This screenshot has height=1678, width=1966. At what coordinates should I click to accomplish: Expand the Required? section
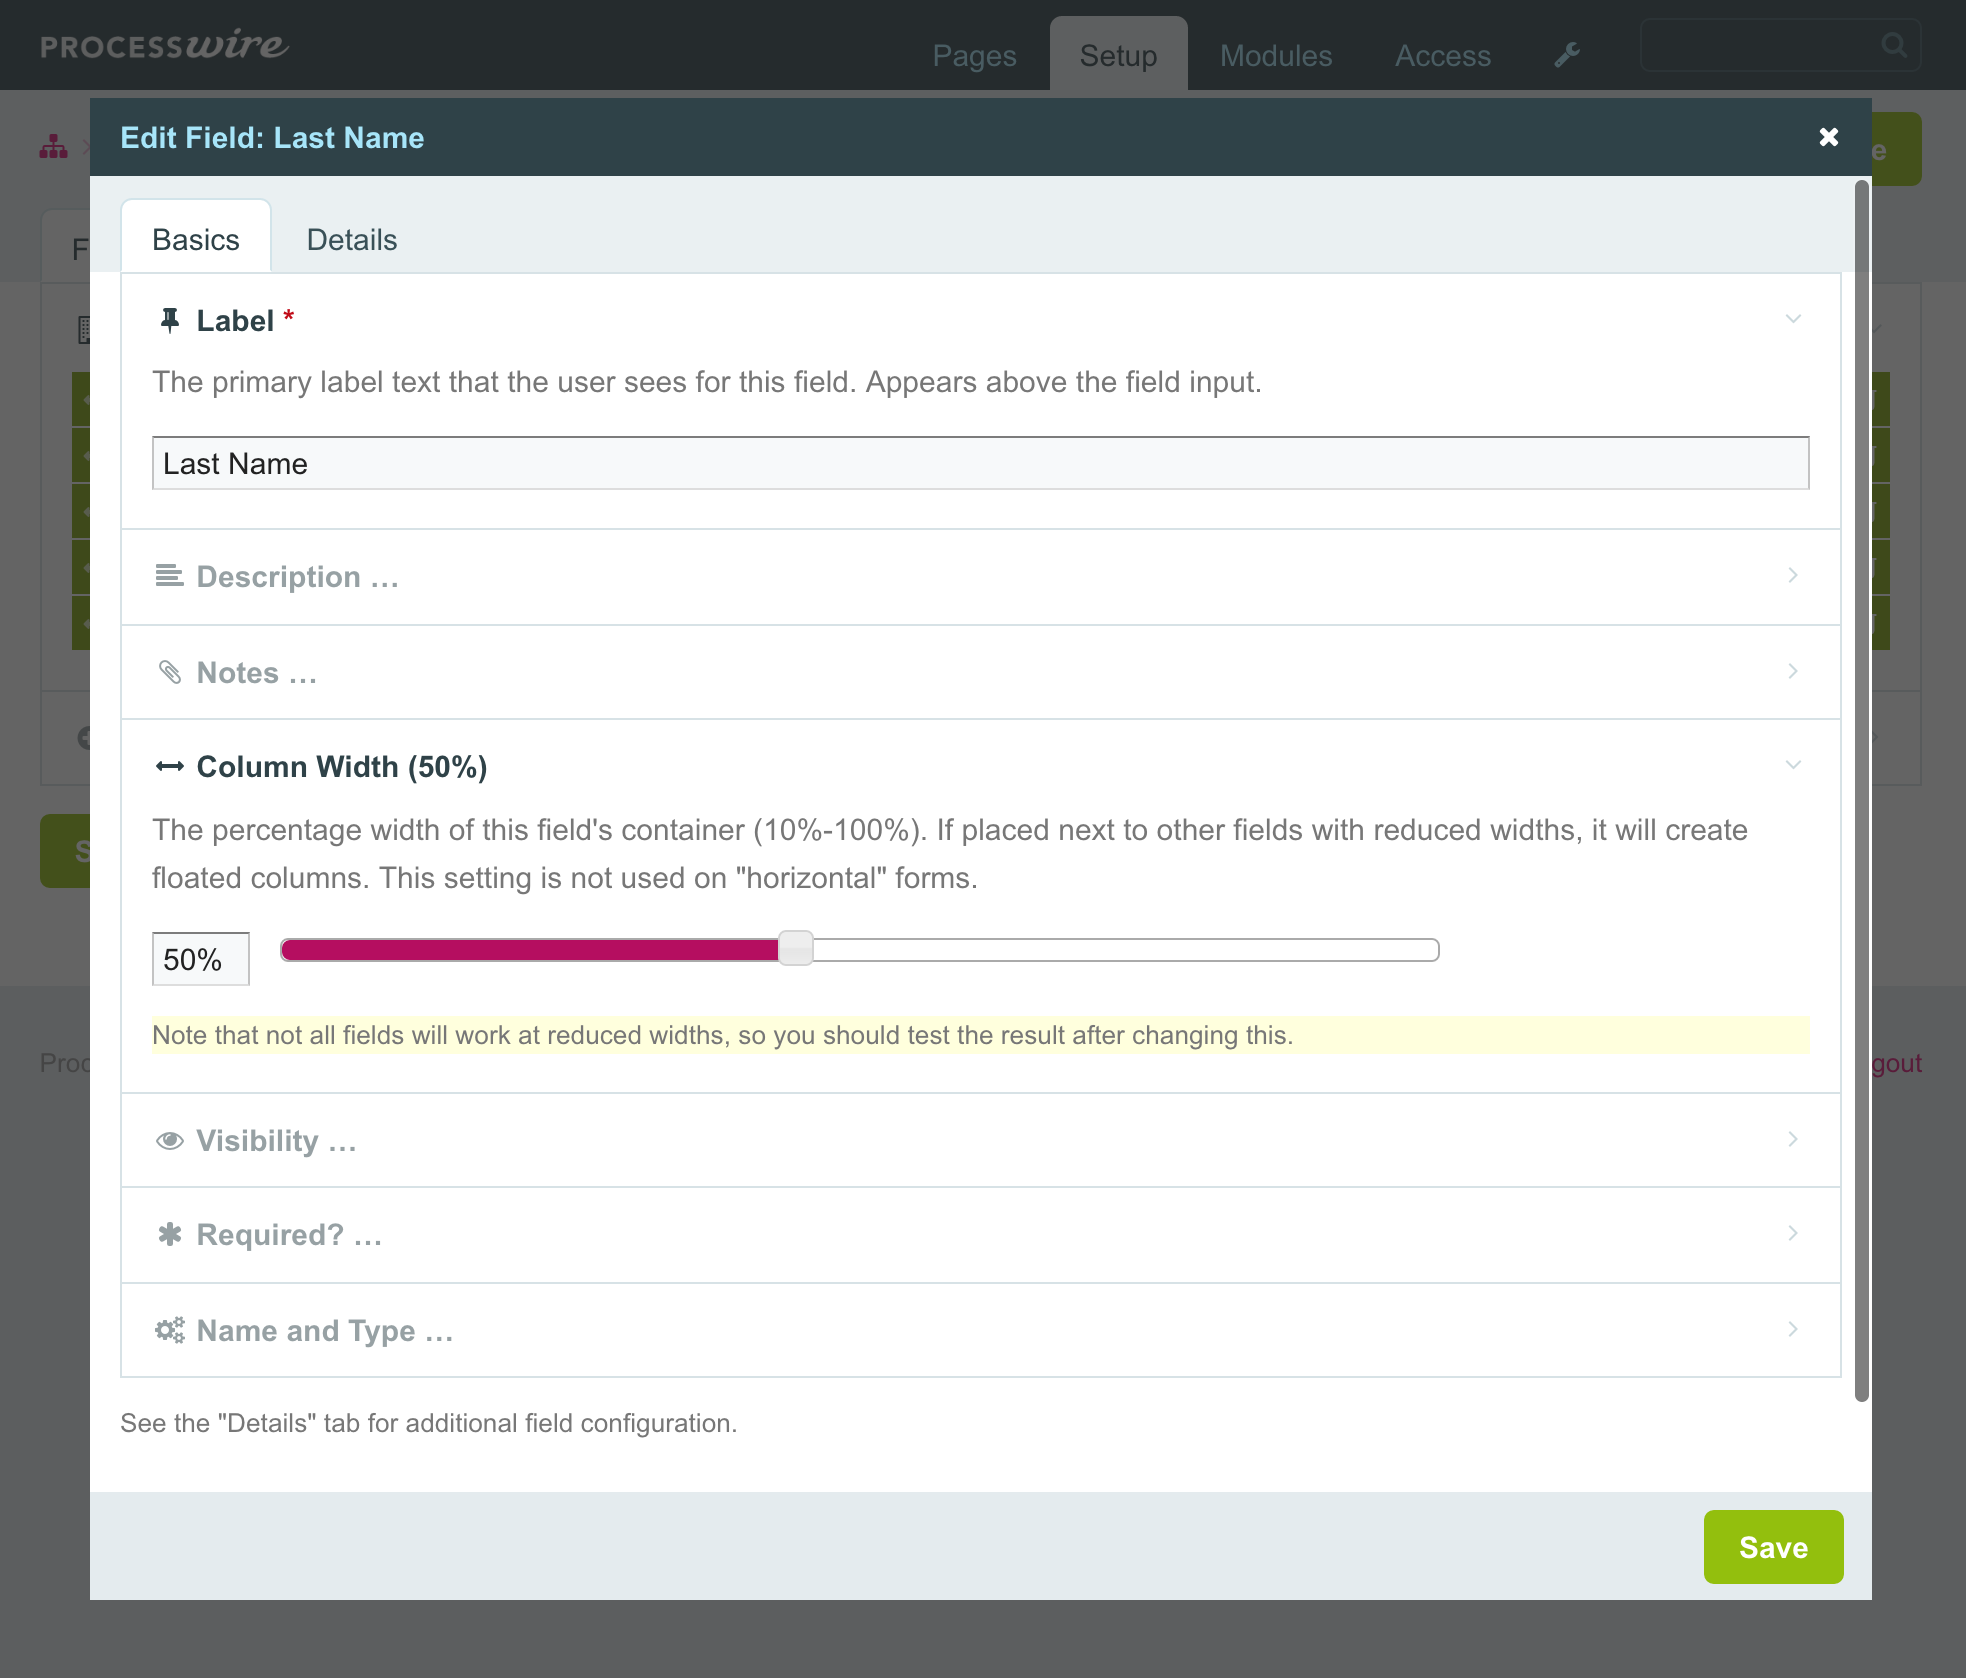(x=981, y=1235)
